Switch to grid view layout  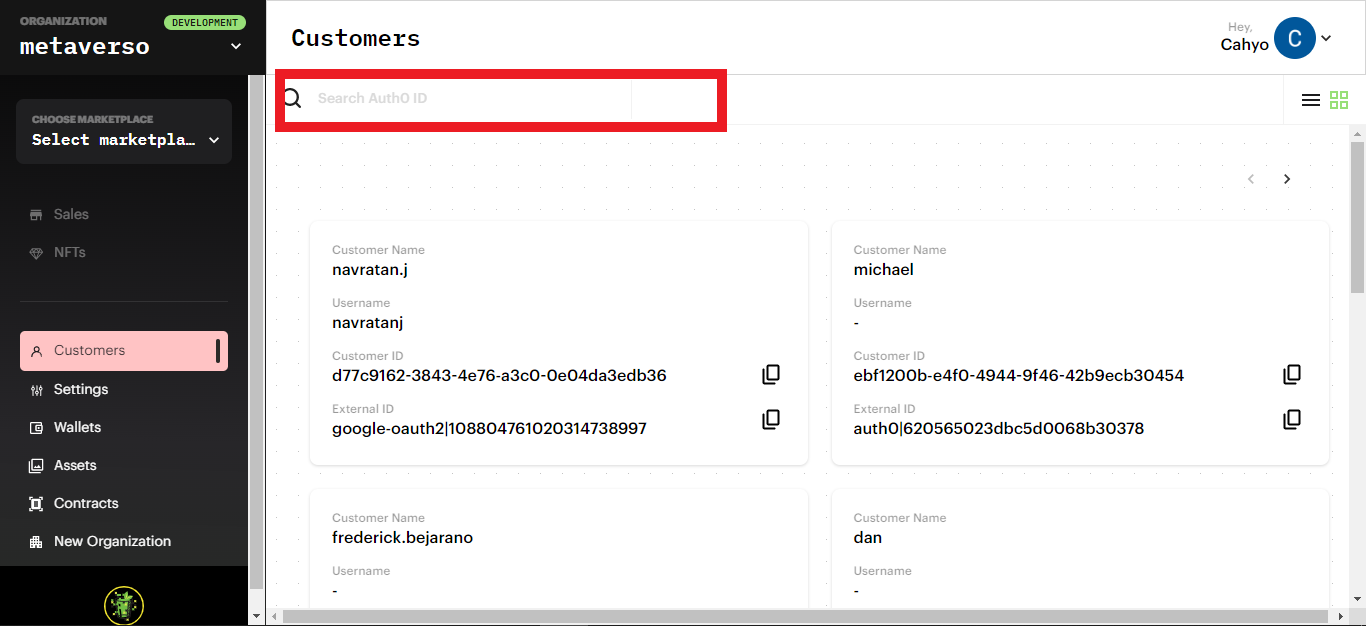pos(1339,100)
